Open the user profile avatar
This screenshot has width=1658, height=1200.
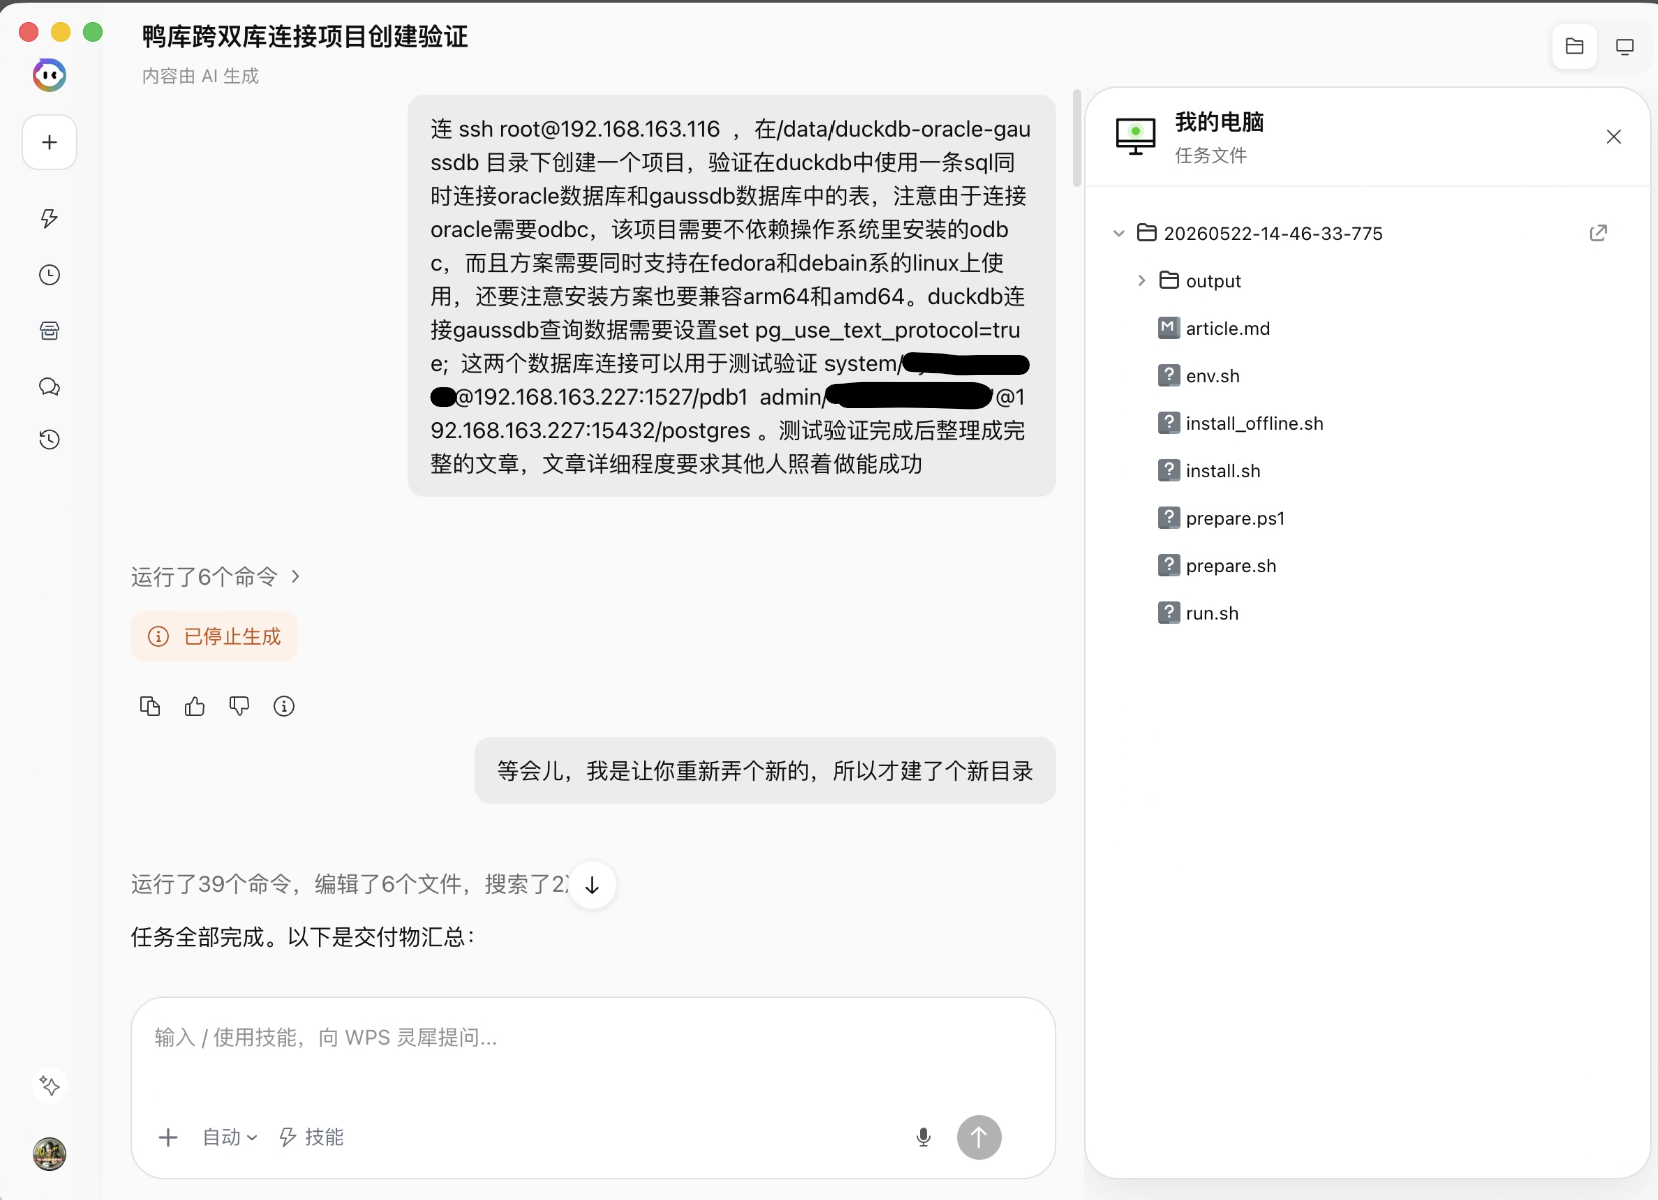[x=49, y=1154]
